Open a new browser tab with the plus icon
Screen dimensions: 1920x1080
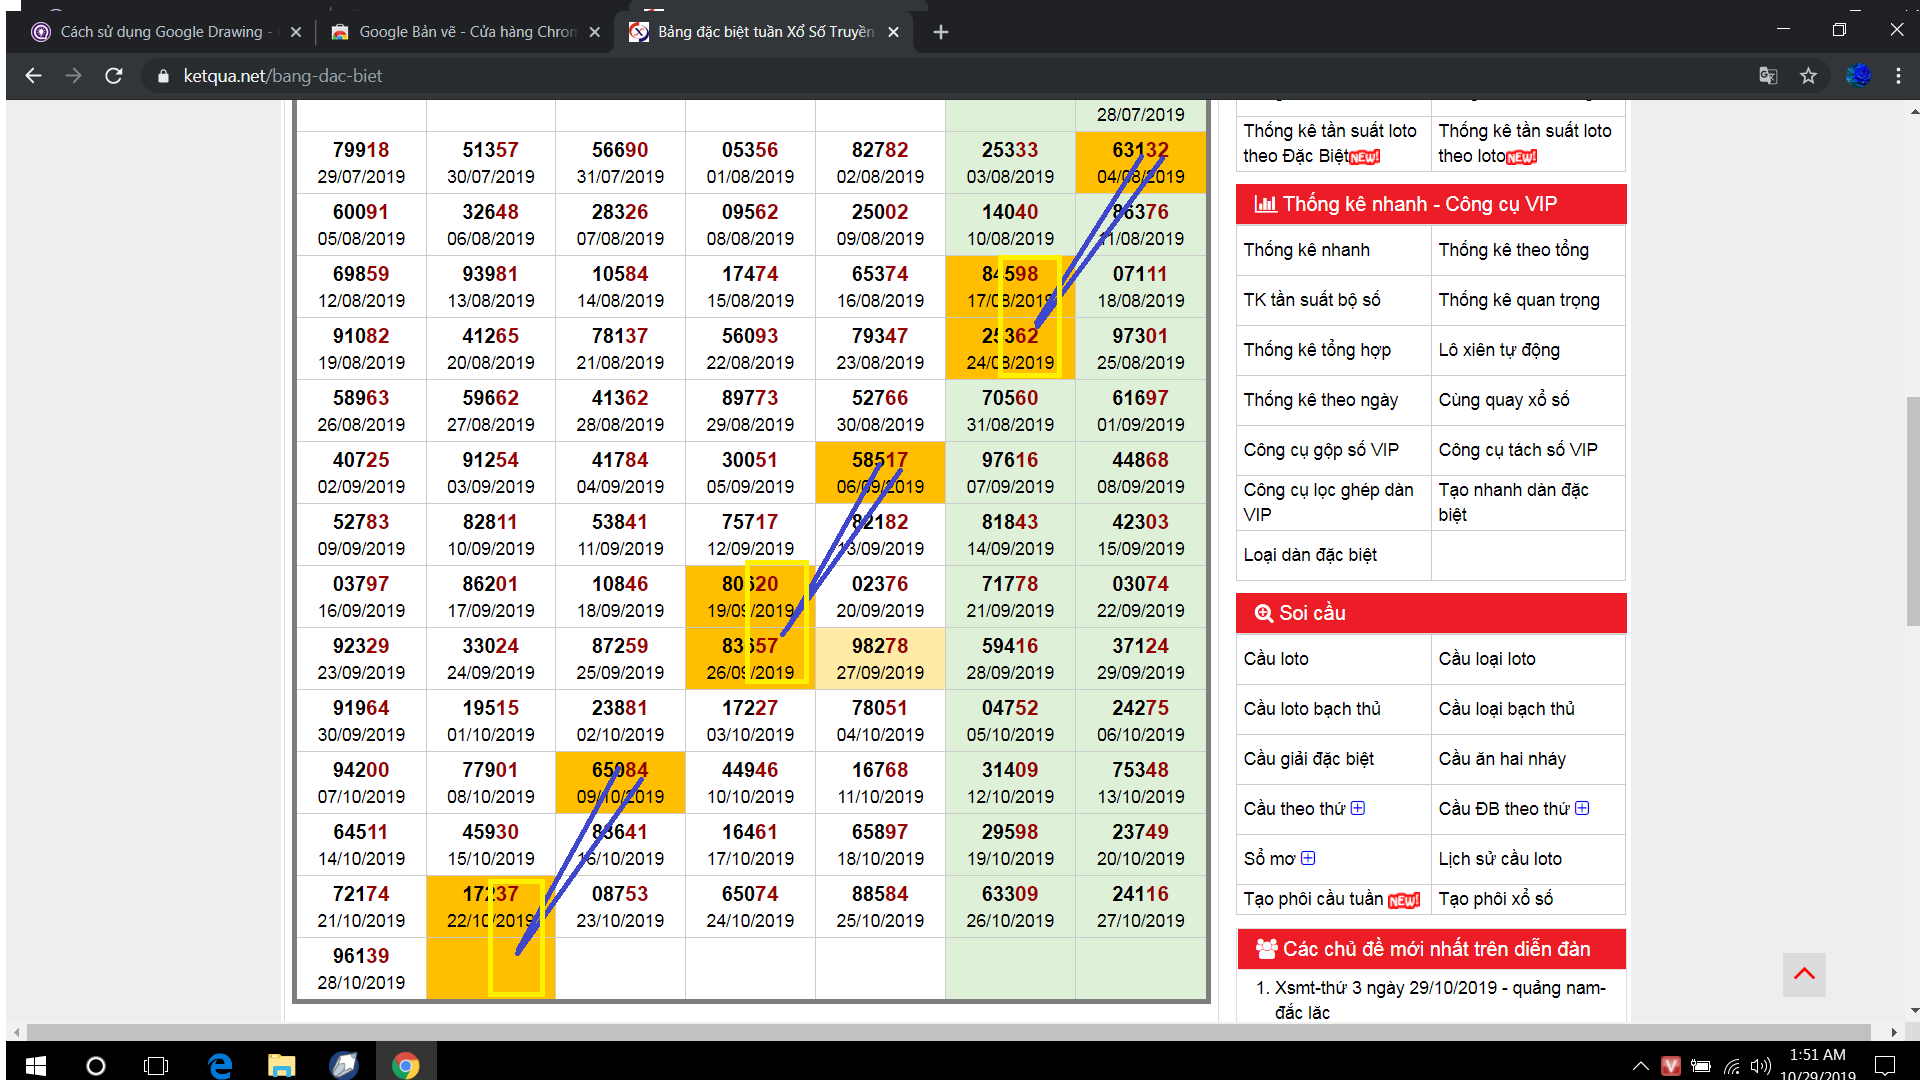point(940,32)
